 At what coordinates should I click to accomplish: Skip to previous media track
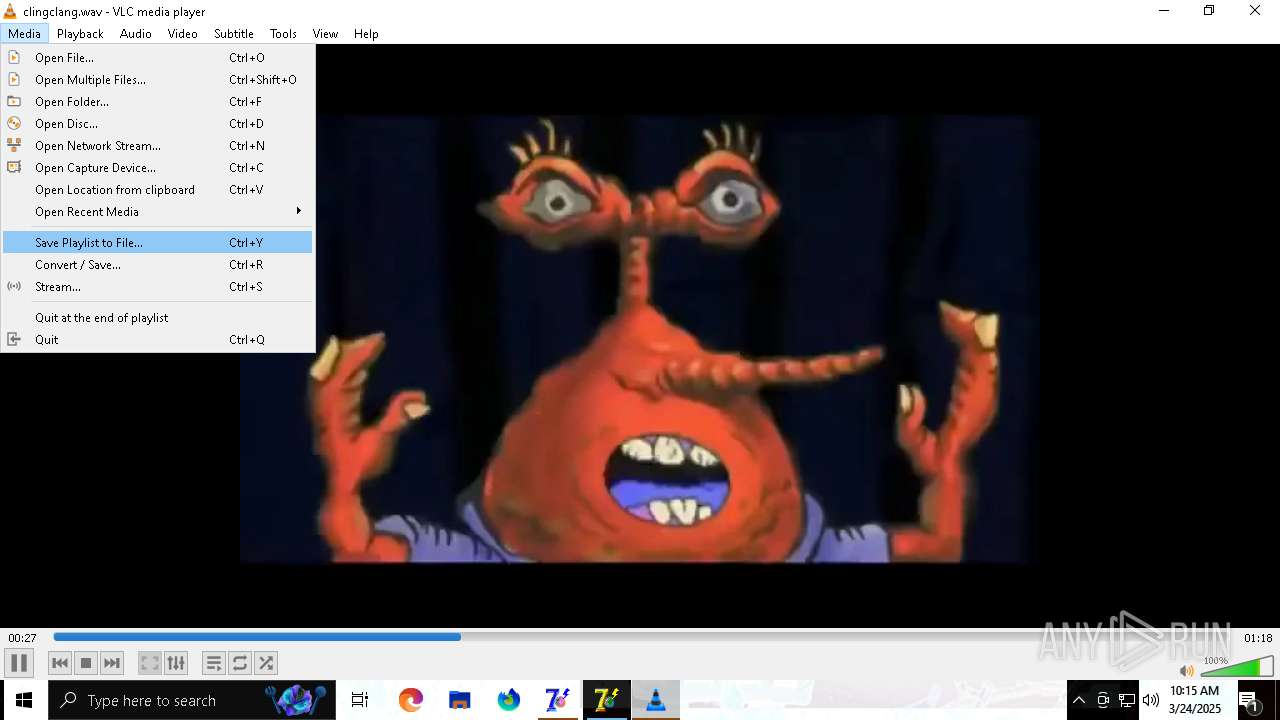pyautogui.click(x=60, y=663)
